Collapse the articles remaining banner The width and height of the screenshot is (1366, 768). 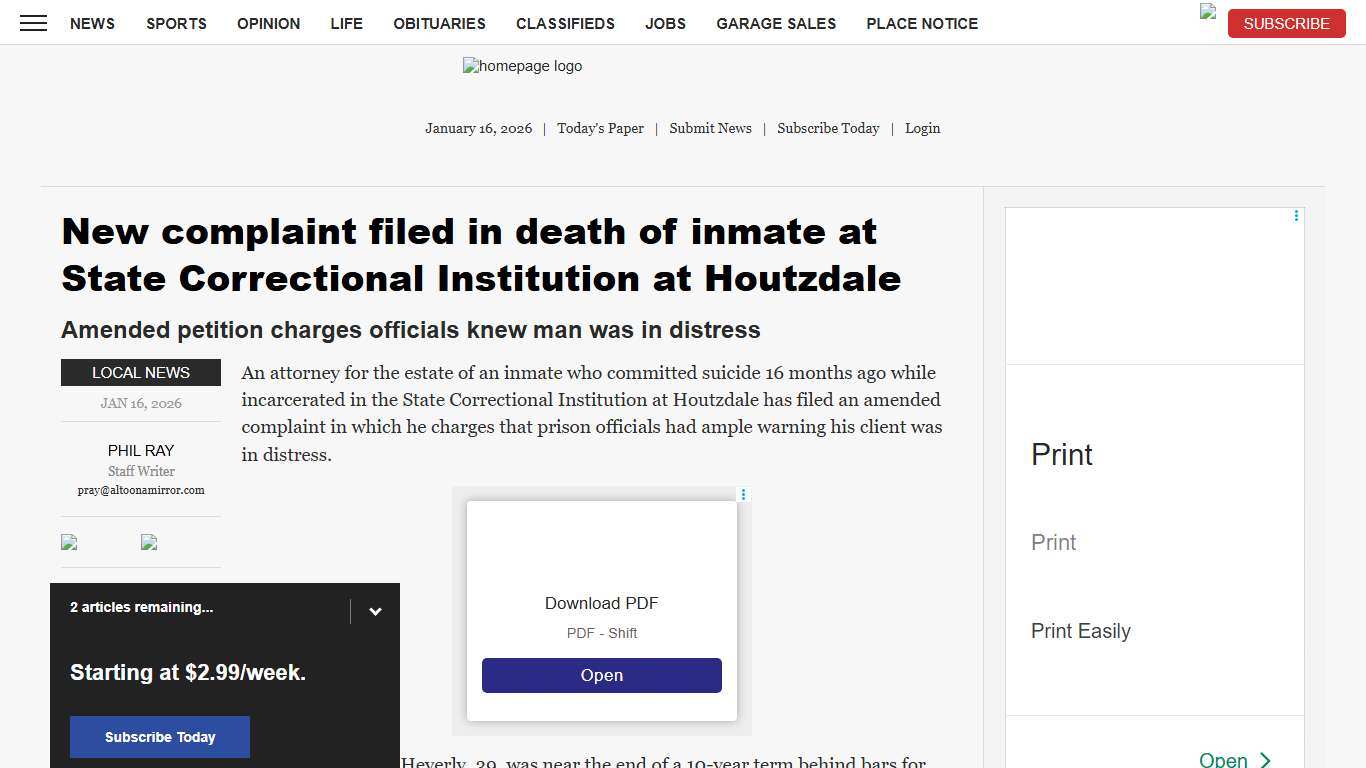coord(376,611)
